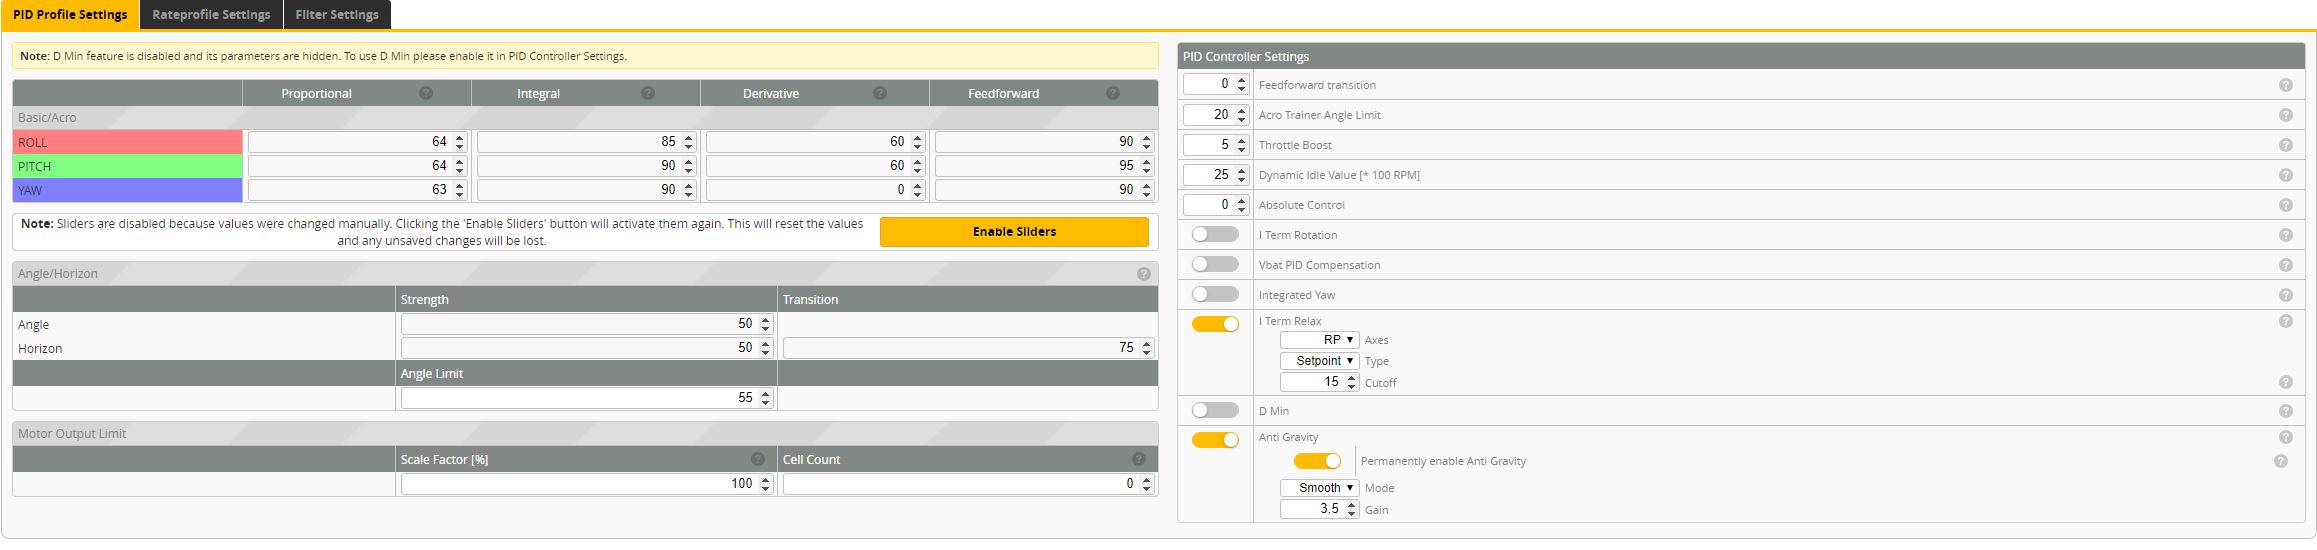
Task: Adjust Acro Trainer Angle Limit stepper
Action: click(1242, 115)
